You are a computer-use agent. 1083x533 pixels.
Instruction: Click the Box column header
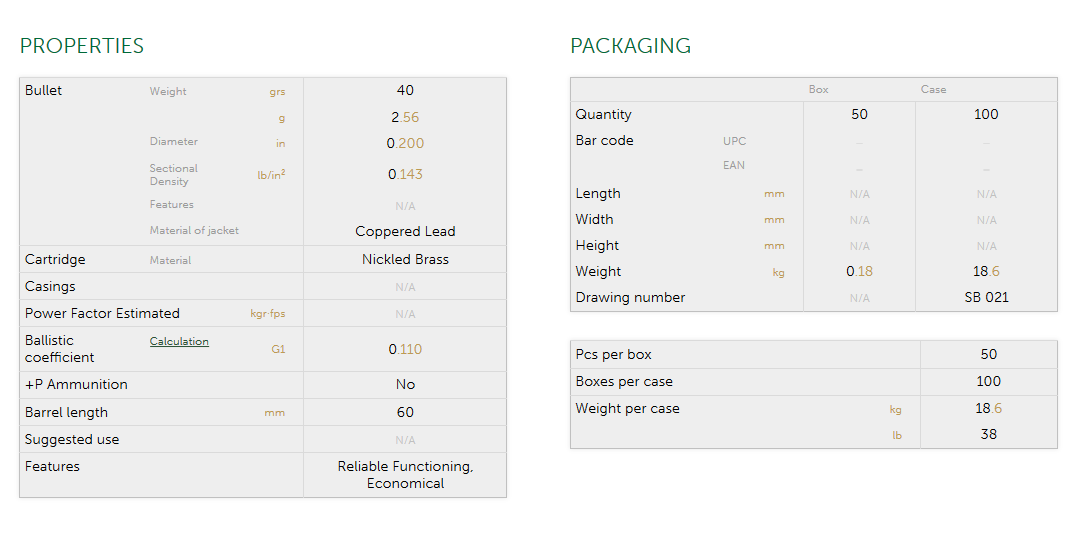(x=818, y=90)
